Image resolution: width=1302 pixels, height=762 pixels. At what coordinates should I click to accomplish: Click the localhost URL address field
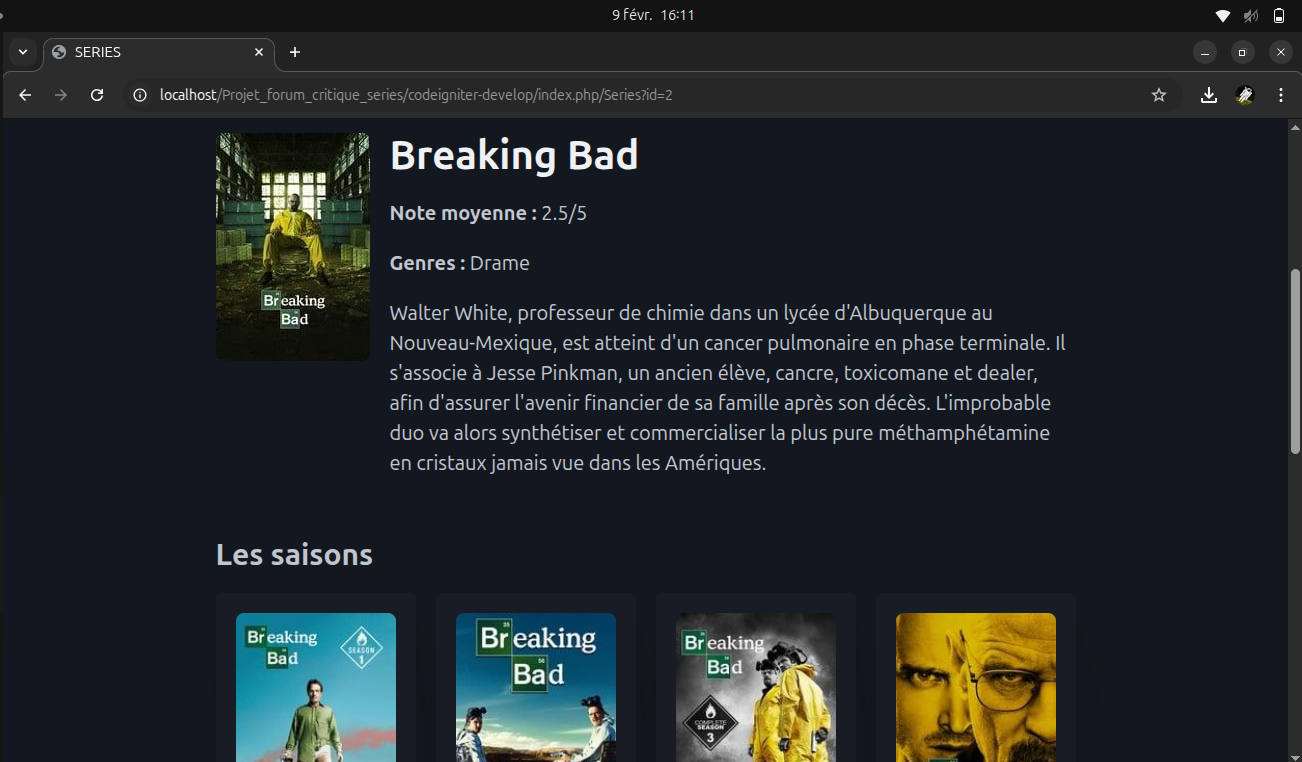650,95
